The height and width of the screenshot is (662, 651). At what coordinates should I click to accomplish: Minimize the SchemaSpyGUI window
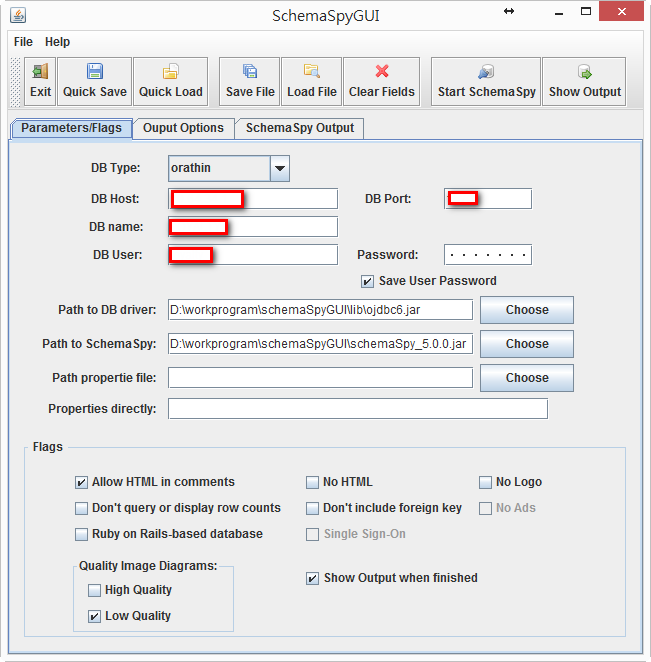pyautogui.click(x=559, y=14)
